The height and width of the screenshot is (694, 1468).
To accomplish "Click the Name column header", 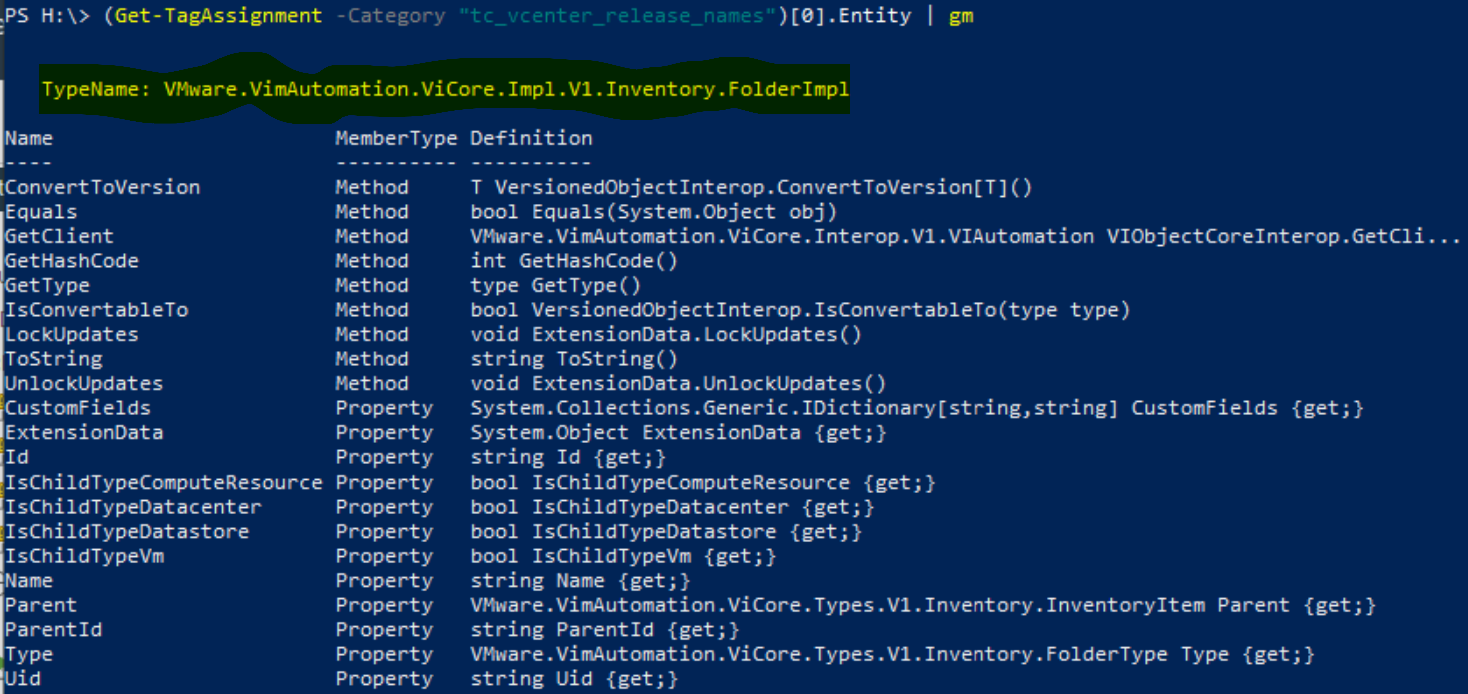I will (x=29, y=138).
